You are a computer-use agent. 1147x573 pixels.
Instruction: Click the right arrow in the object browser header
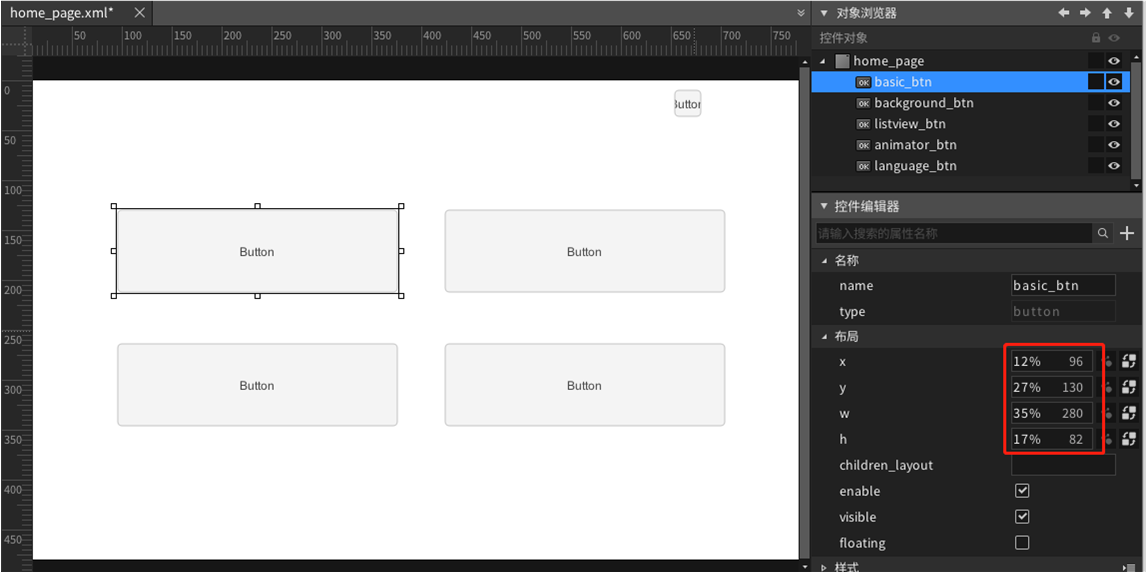click(1086, 13)
